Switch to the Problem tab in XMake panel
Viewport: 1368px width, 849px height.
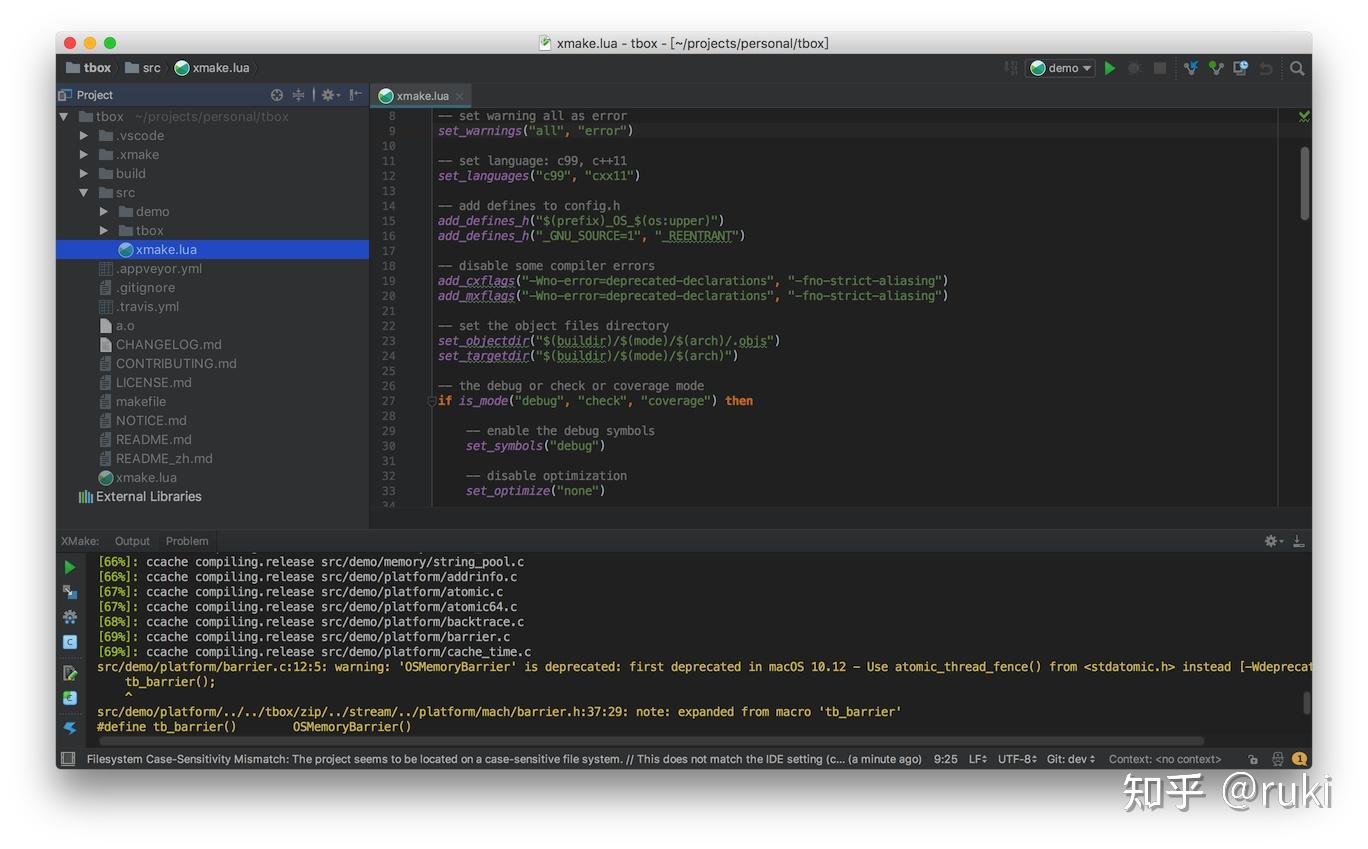coord(187,541)
